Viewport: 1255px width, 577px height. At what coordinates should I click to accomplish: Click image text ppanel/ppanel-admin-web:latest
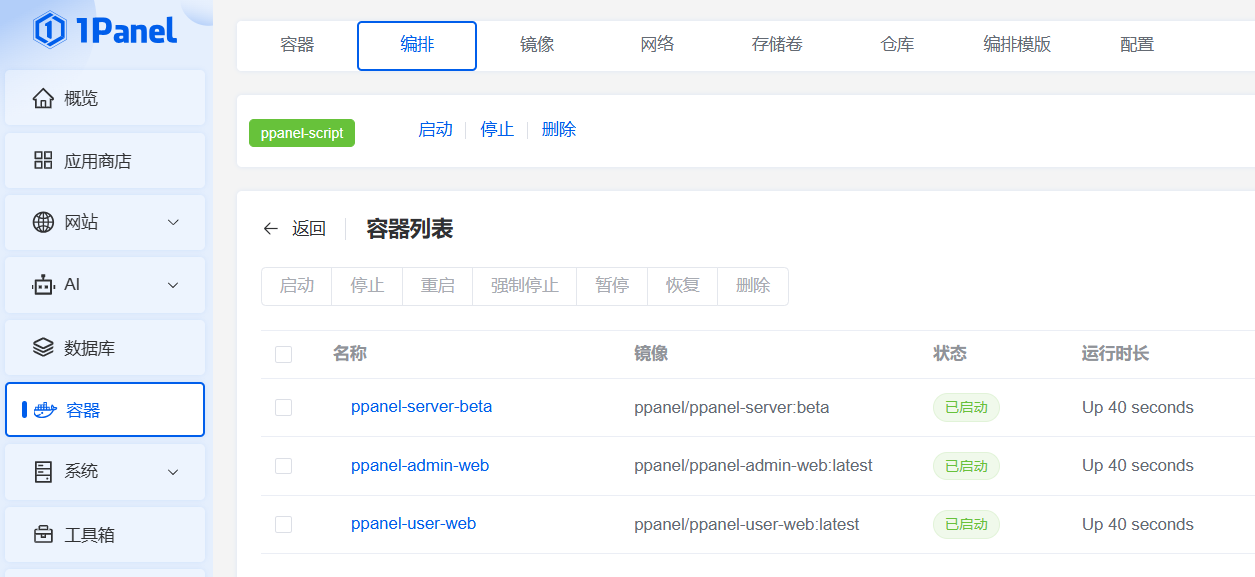click(753, 466)
